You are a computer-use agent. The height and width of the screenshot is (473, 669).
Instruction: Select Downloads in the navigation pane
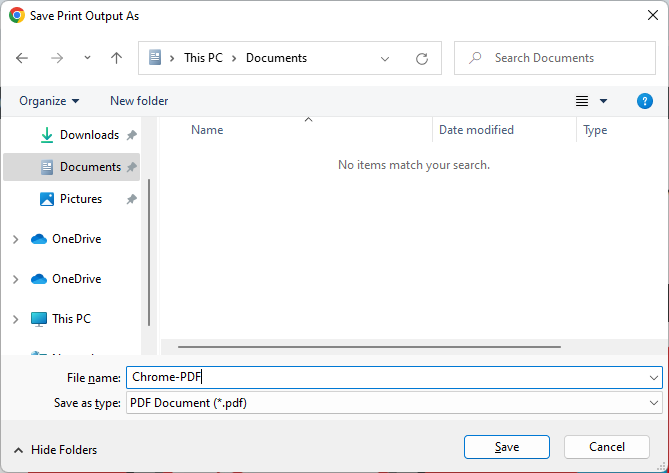(88, 135)
